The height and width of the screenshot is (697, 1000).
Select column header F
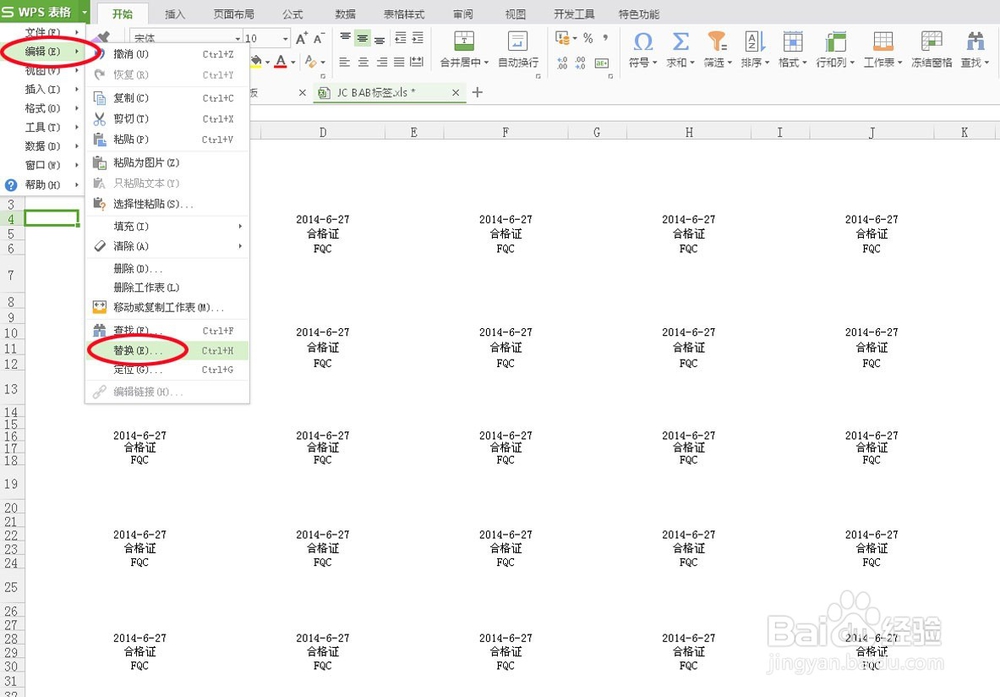coord(505,132)
